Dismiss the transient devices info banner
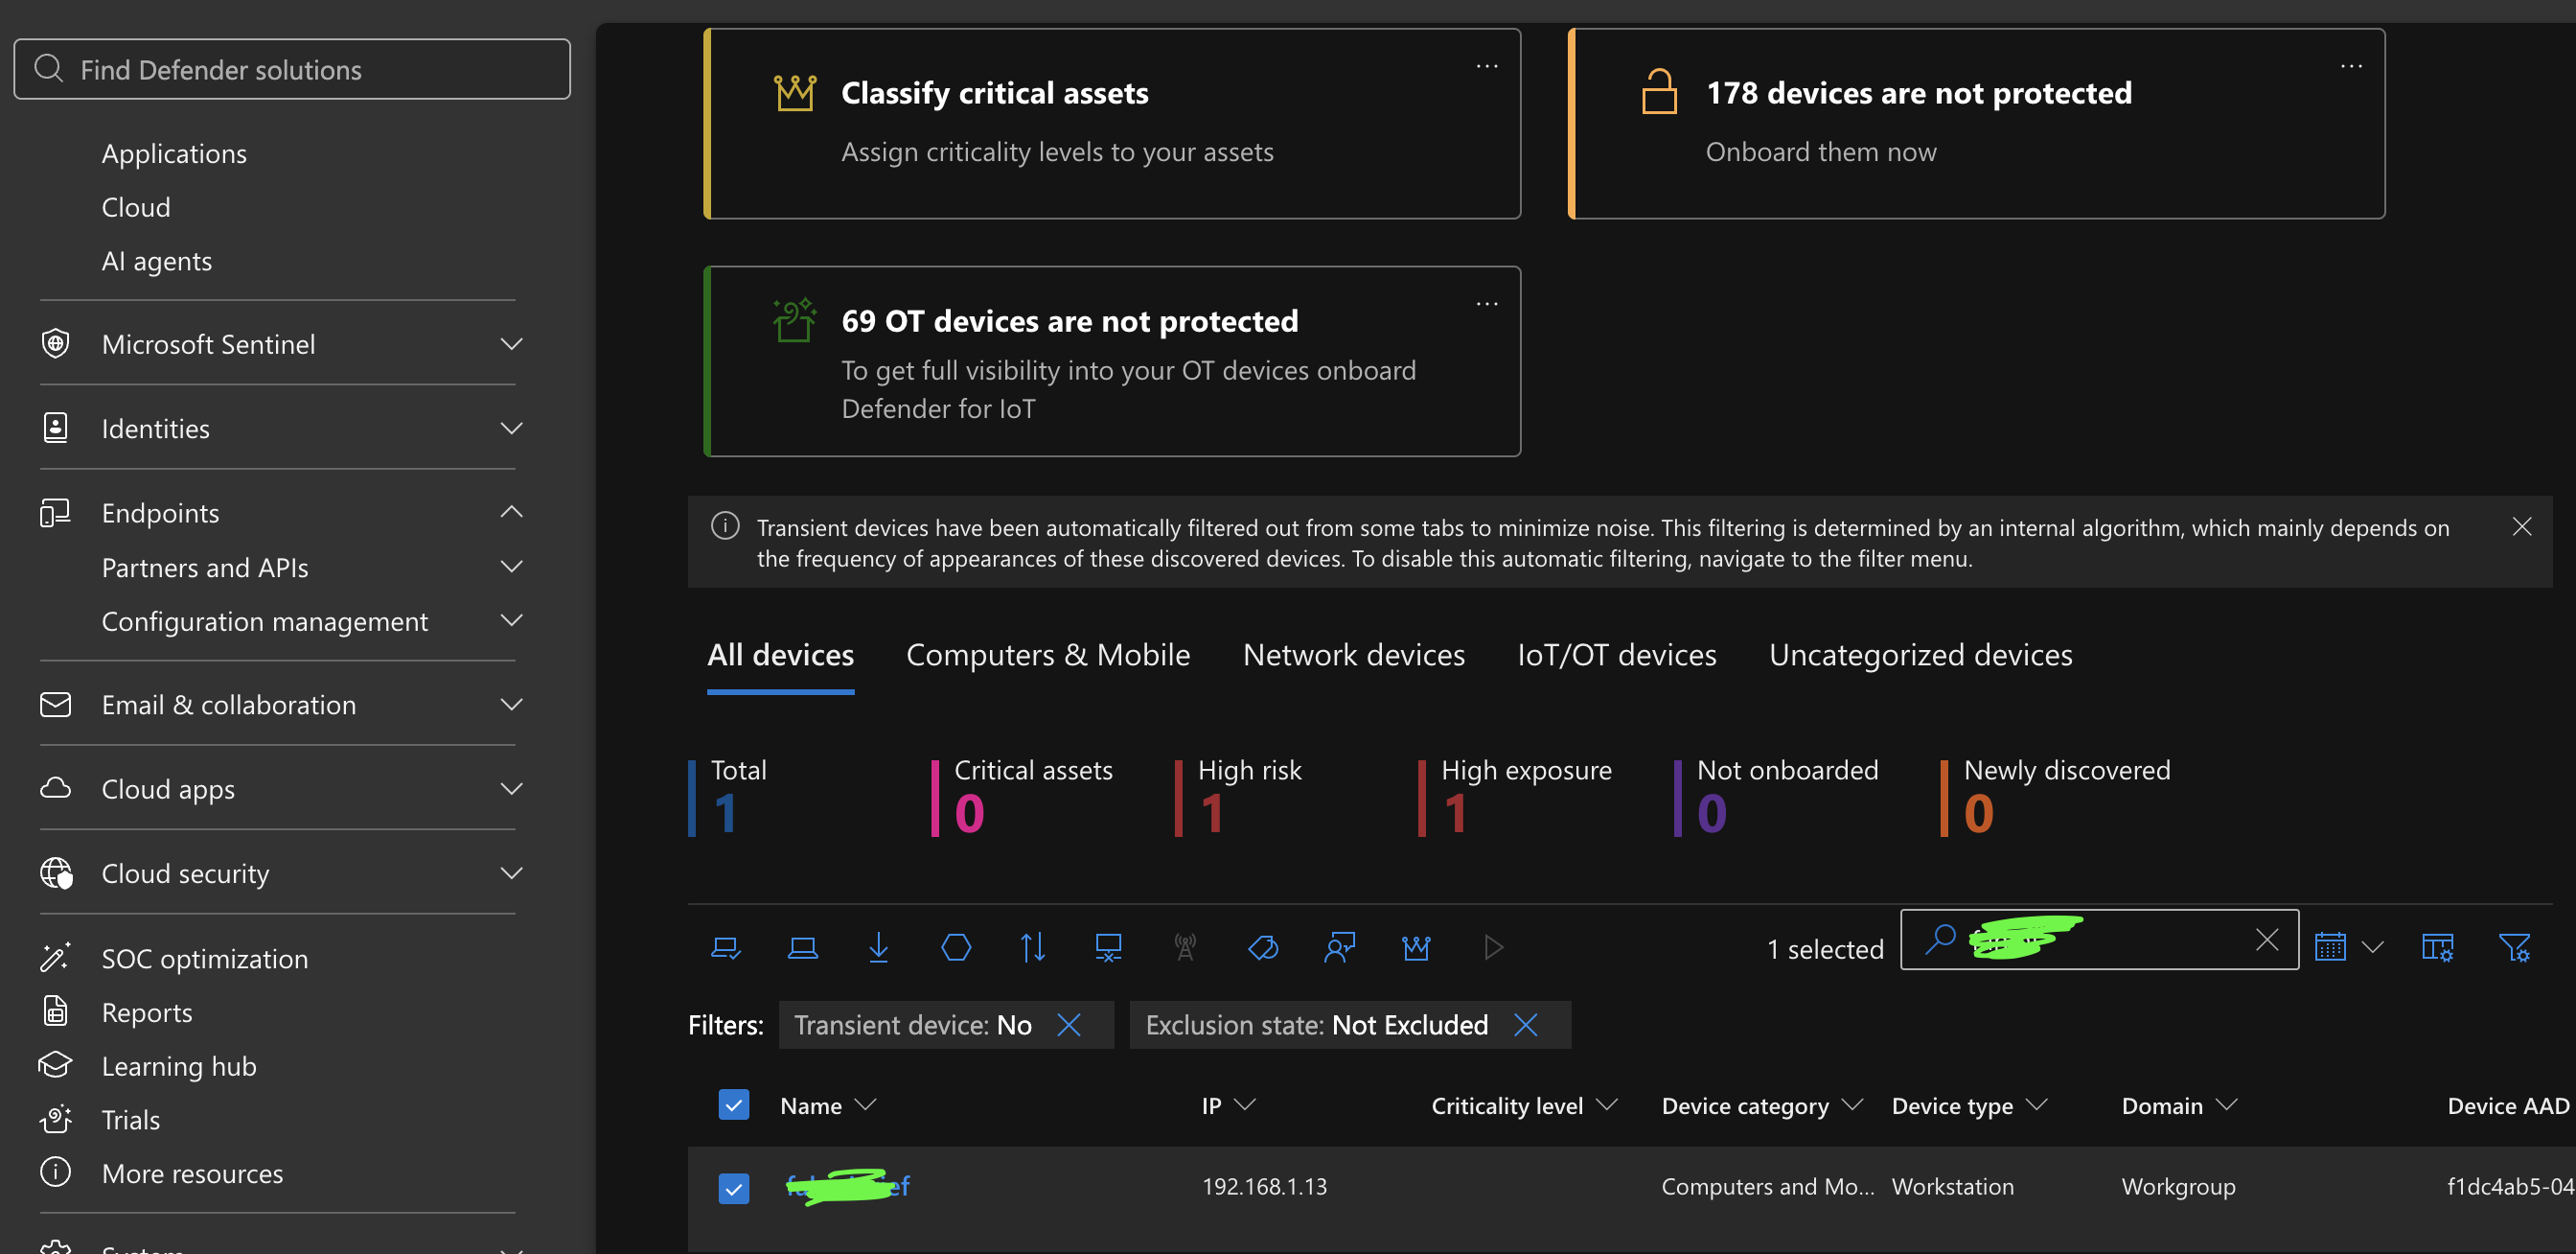The image size is (2576, 1254). coord(2521,526)
